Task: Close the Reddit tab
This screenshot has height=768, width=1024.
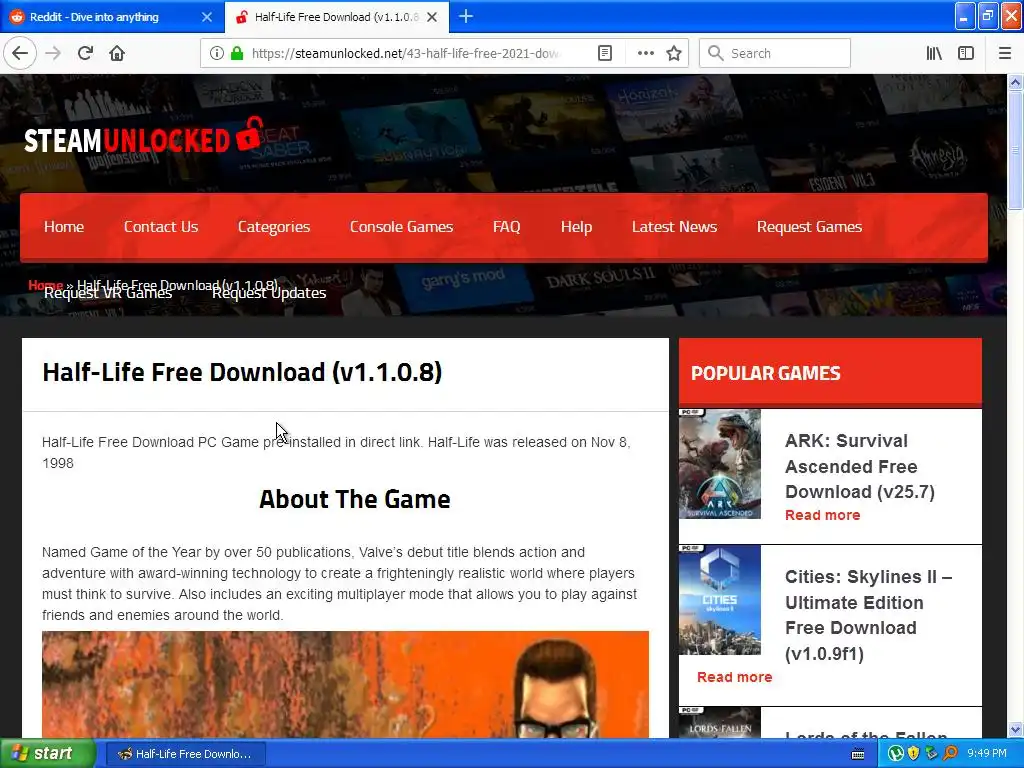Action: click(207, 17)
